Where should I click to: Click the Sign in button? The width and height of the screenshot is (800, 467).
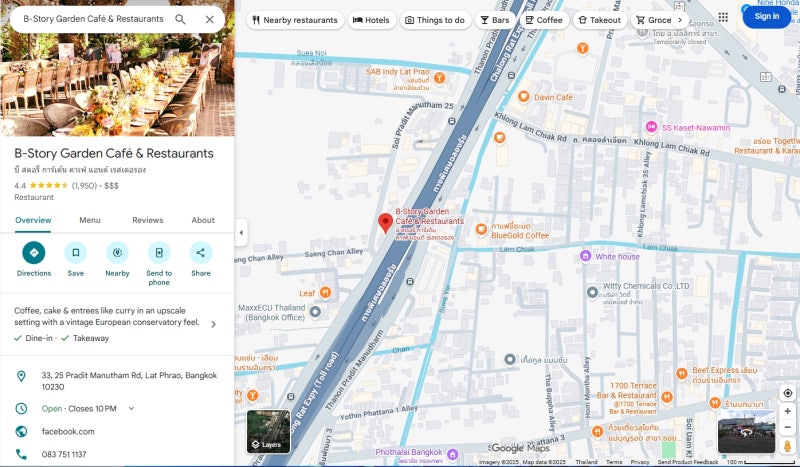767,16
